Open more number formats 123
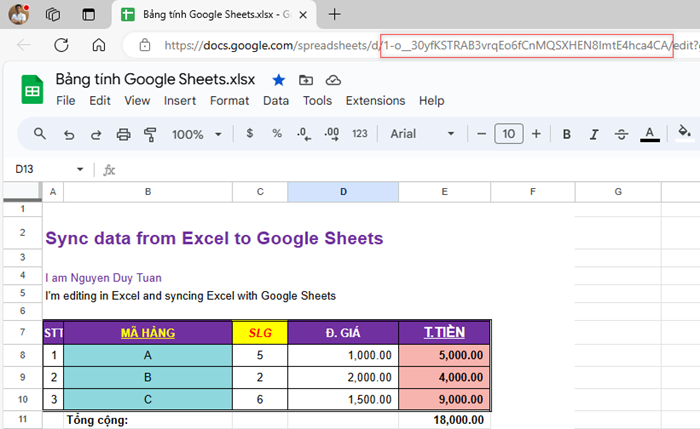This screenshot has height=429, width=700. coord(359,133)
